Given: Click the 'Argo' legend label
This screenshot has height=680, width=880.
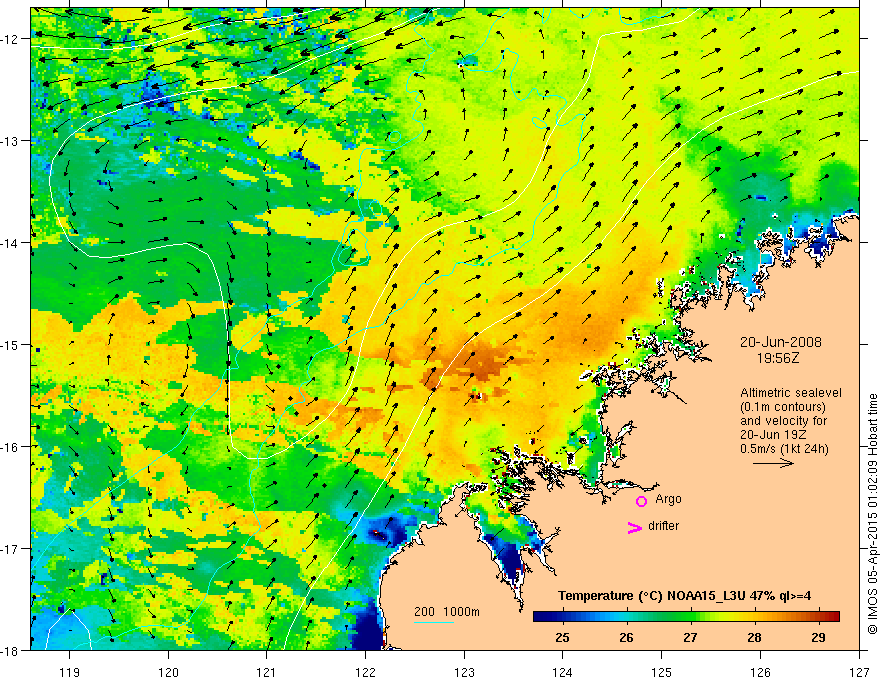Looking at the screenshot, I should click(x=668, y=499).
